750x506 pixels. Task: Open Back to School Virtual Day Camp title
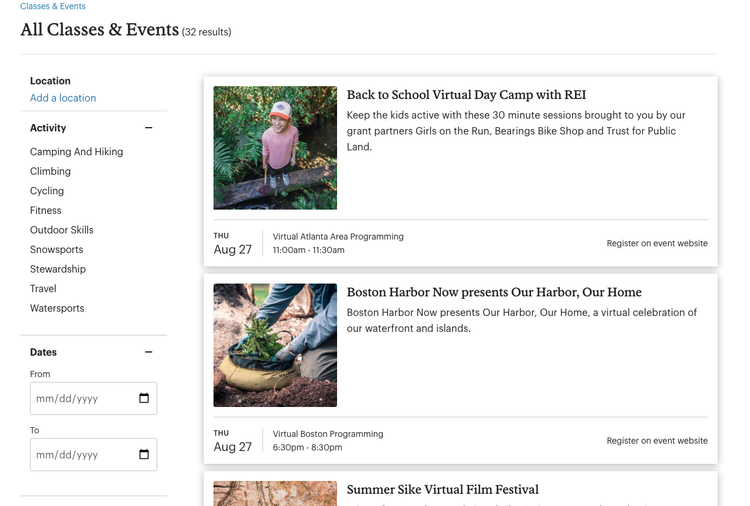466,95
